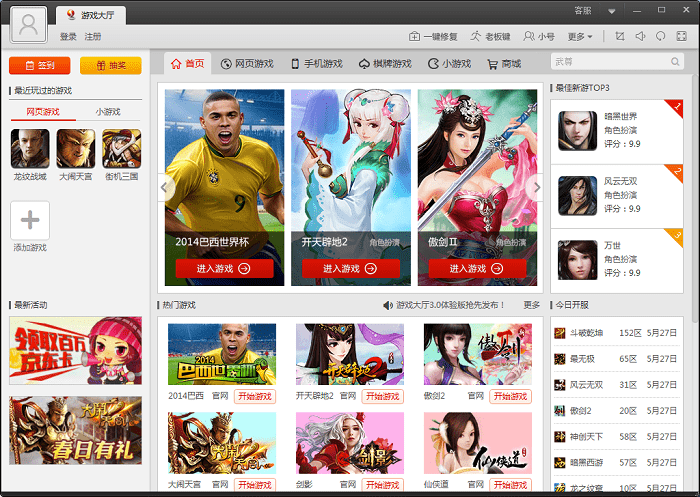700x497 pixels.
Task: Open the 领取百万京东卡 activity banner
Action: [75, 351]
